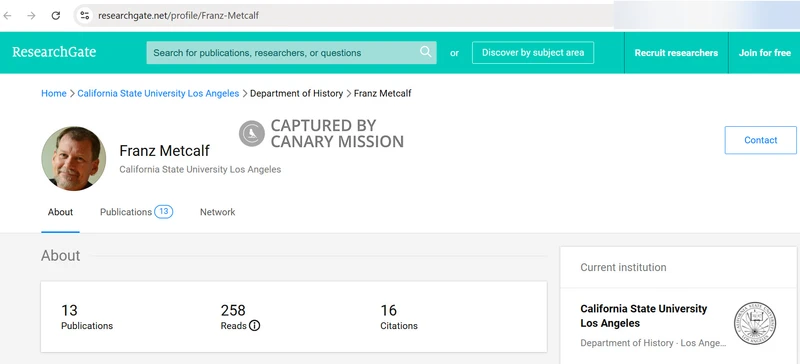Select the About tab

[x=60, y=212]
